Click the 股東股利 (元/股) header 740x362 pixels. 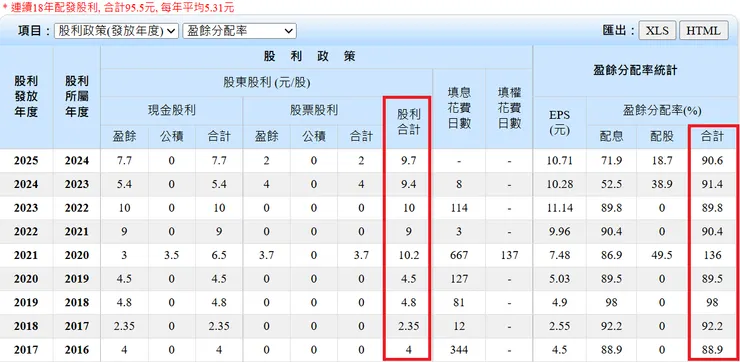[267, 83]
